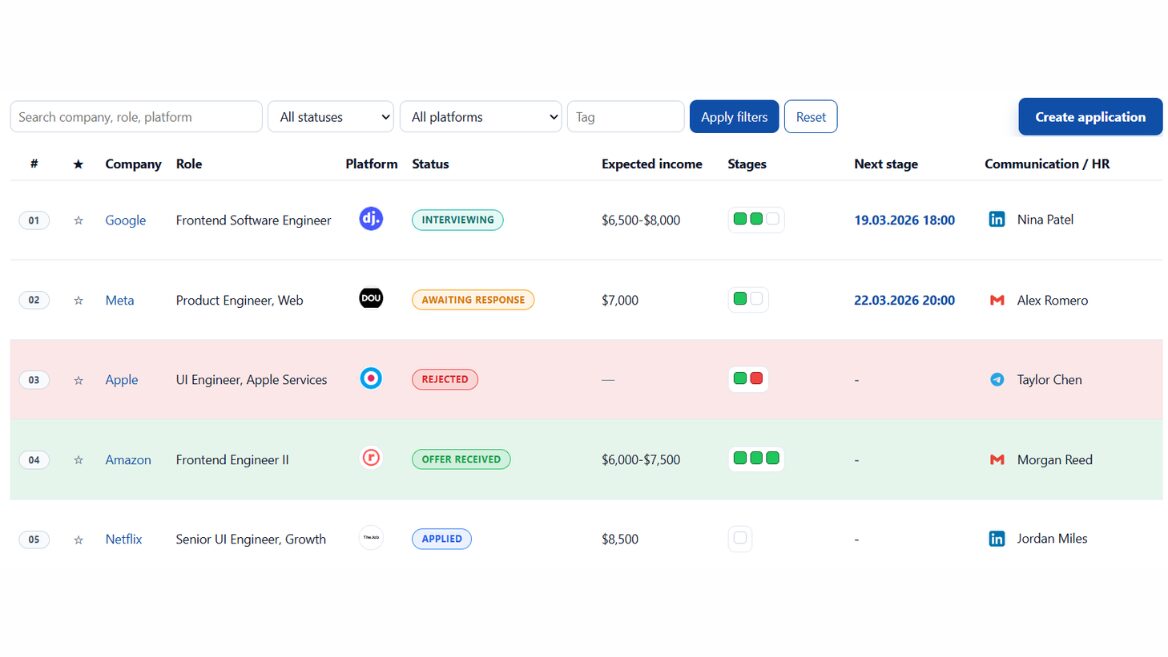The image size is (1168, 657).
Task: Click row number badge 03
Action: click(34, 380)
